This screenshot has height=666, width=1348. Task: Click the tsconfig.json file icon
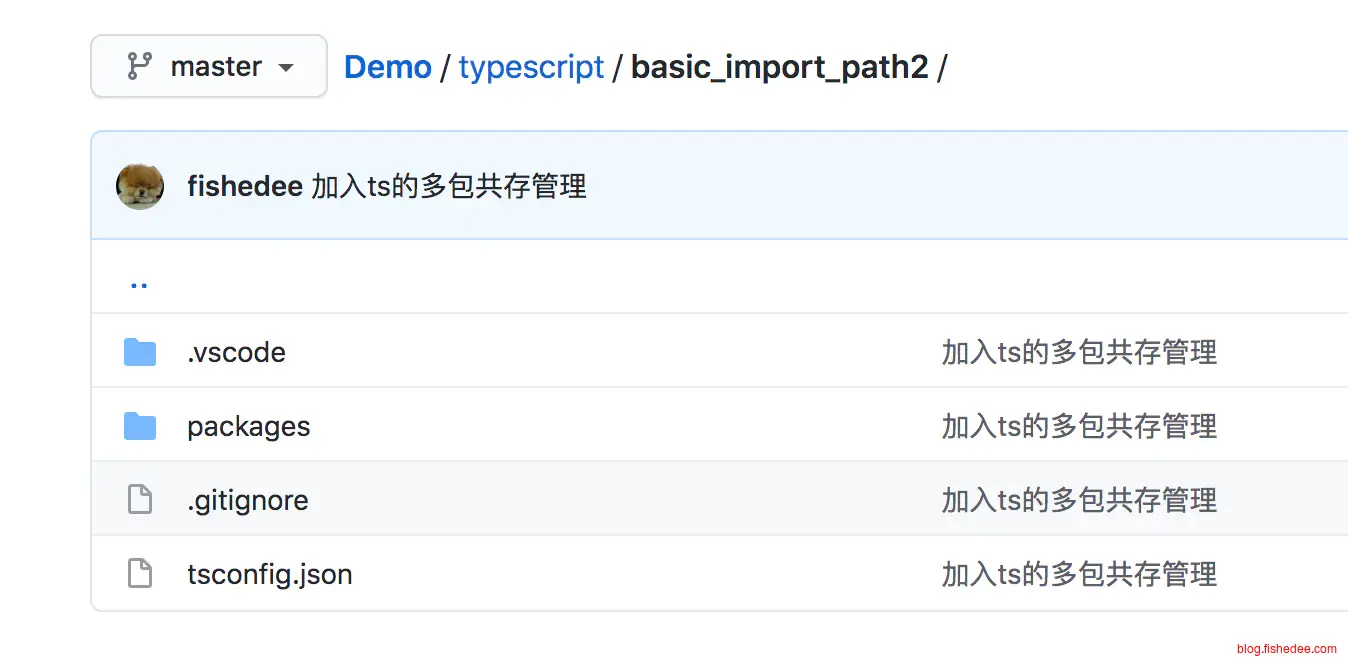point(140,574)
